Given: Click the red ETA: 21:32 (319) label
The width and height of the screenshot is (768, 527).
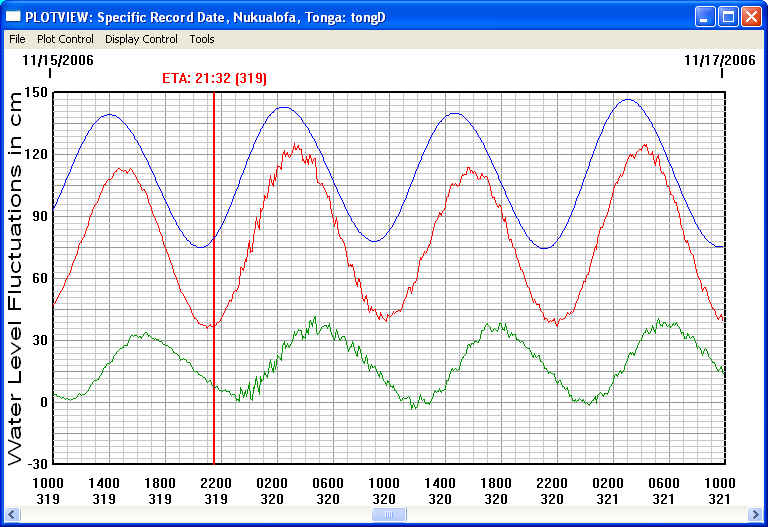Looking at the screenshot, I should [214, 78].
